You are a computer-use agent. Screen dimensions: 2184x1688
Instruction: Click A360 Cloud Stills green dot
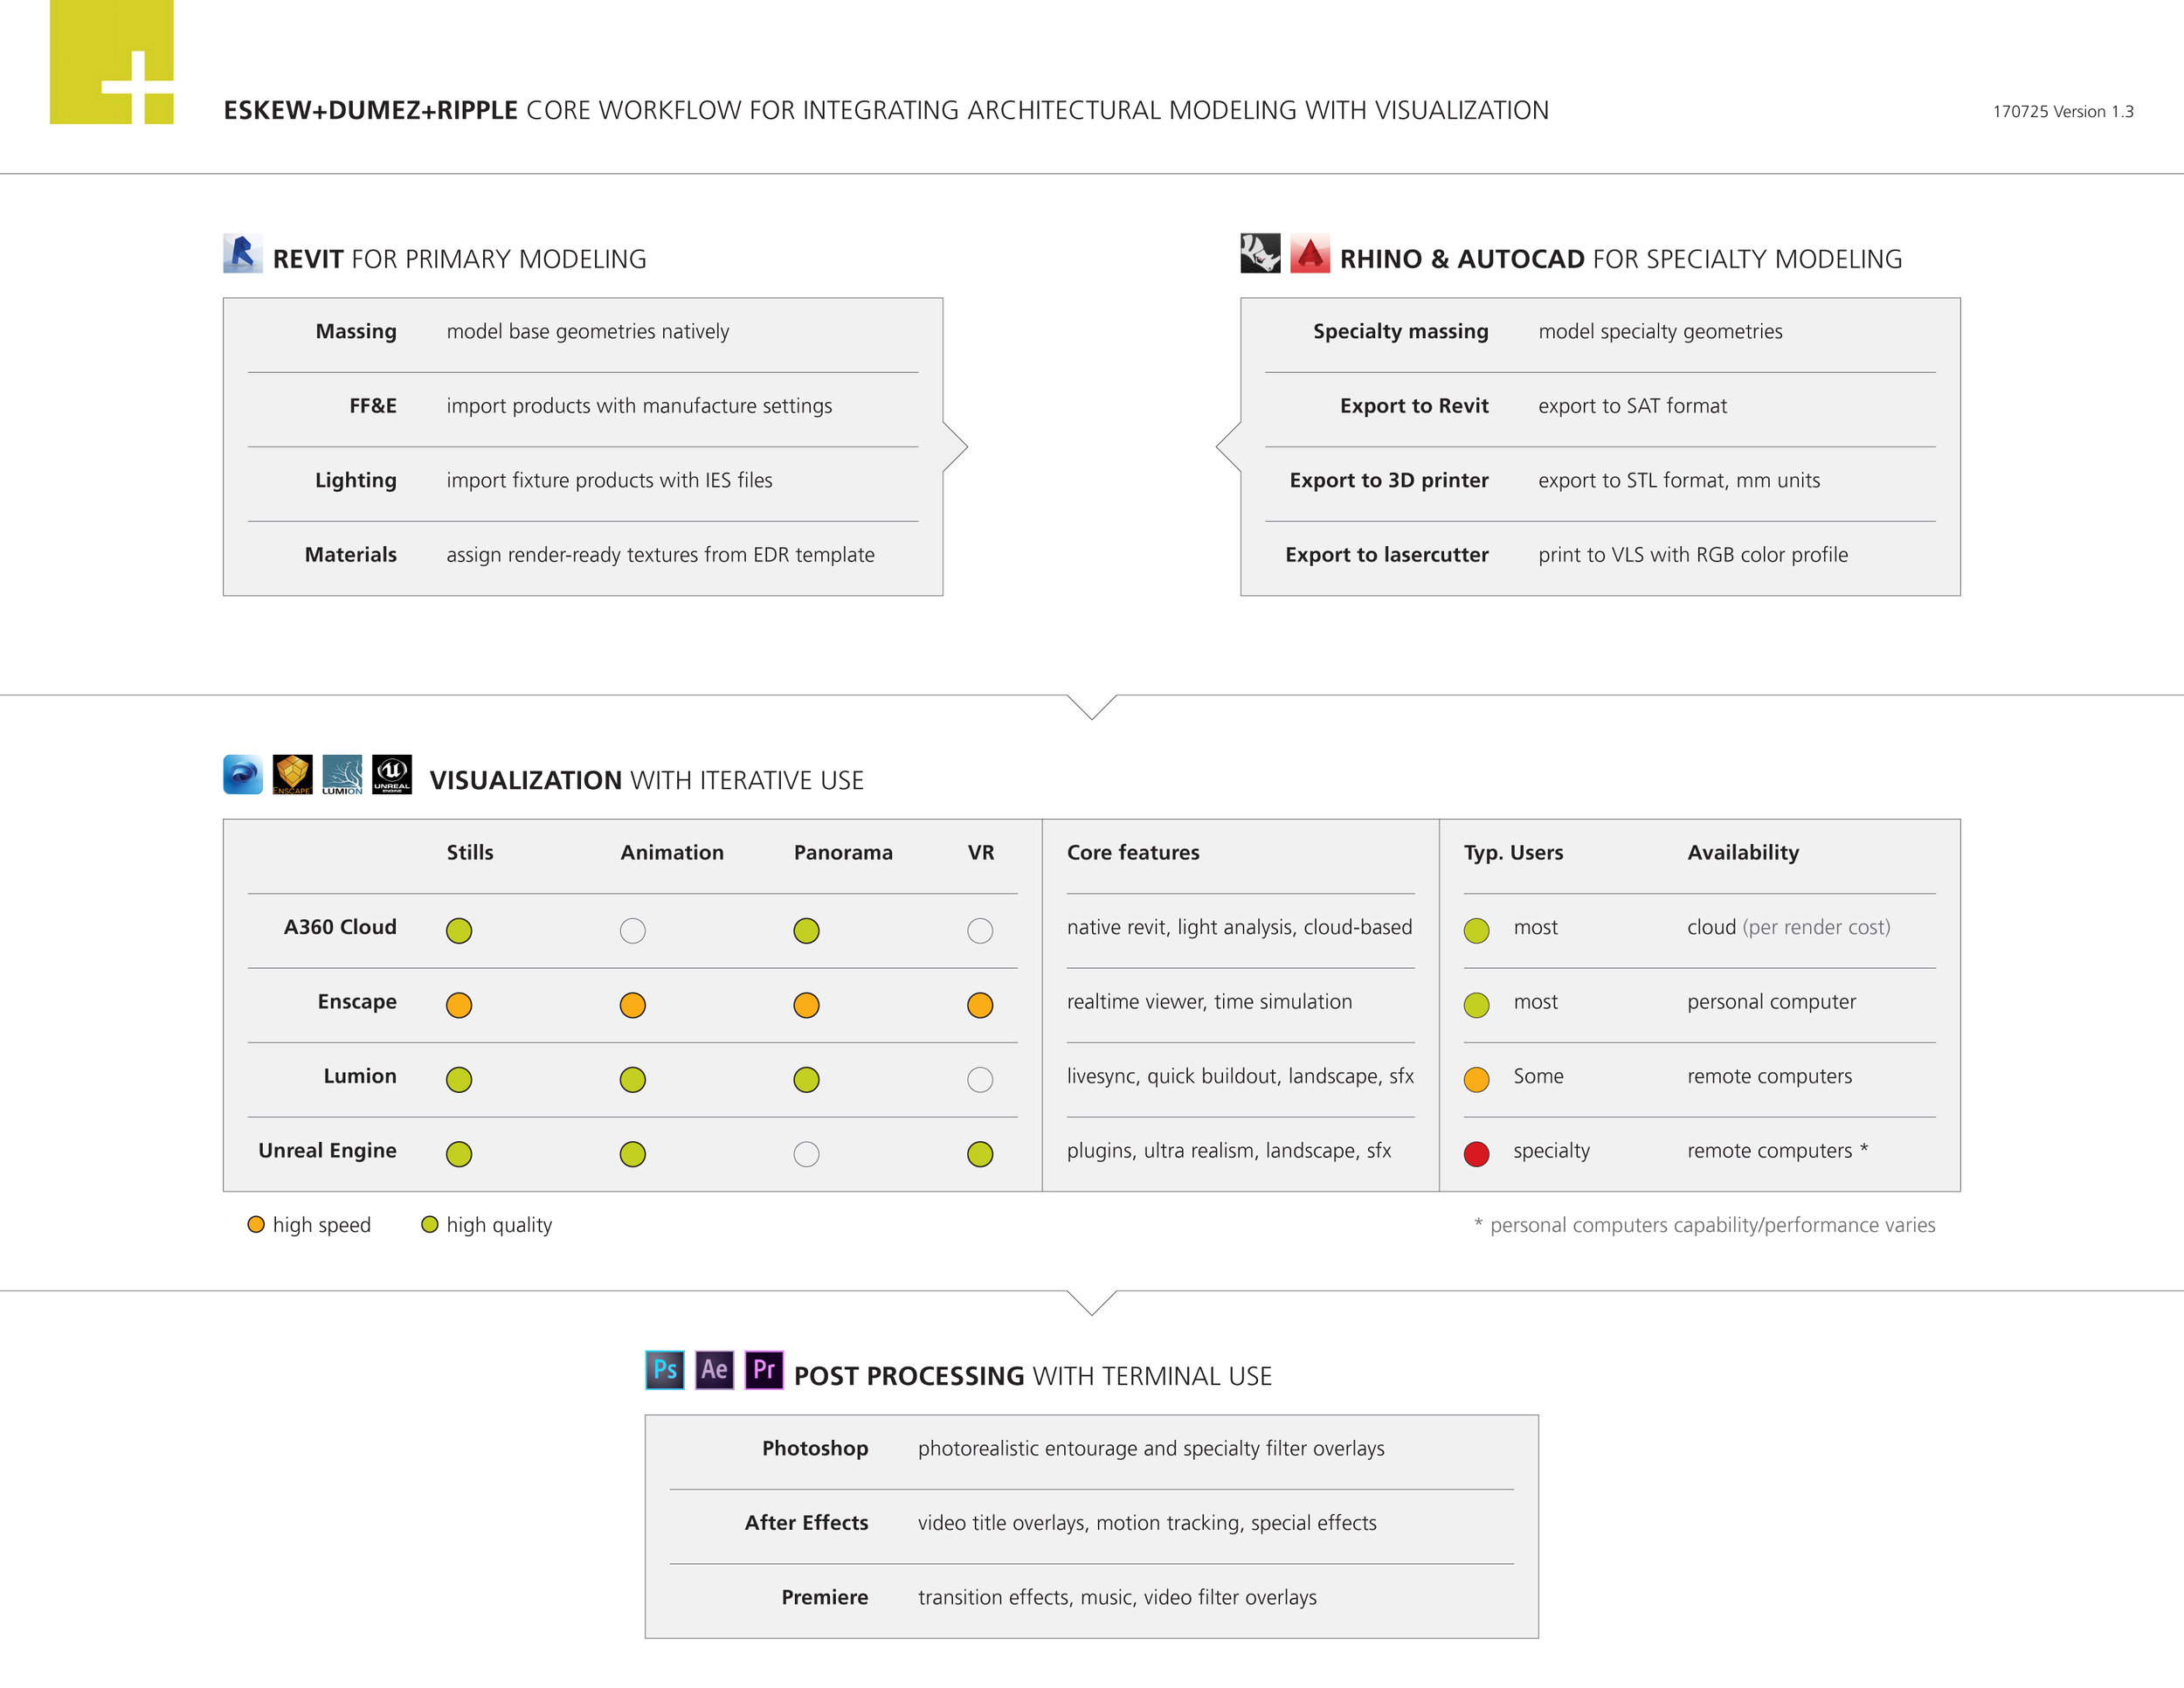point(459,931)
